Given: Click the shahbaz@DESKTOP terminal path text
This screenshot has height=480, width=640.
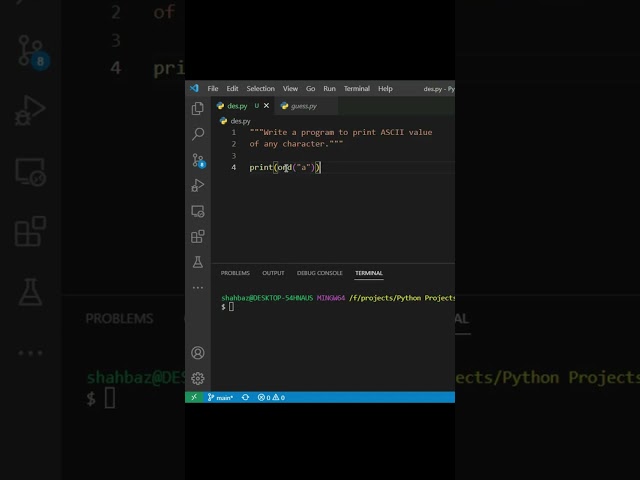Looking at the screenshot, I should click(338, 298).
